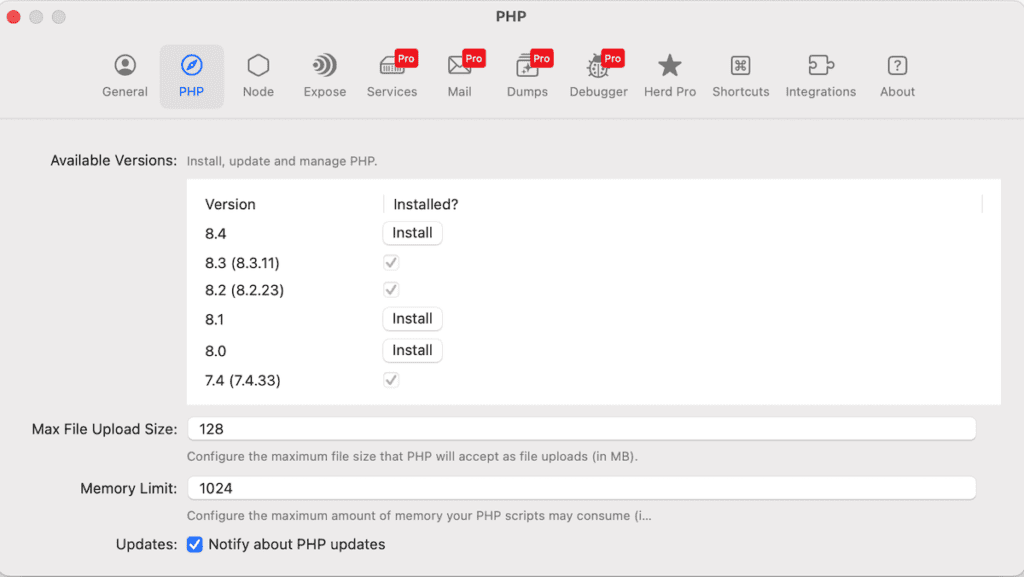
Task: Open the Shortcuts command-key icon
Action: 740,66
